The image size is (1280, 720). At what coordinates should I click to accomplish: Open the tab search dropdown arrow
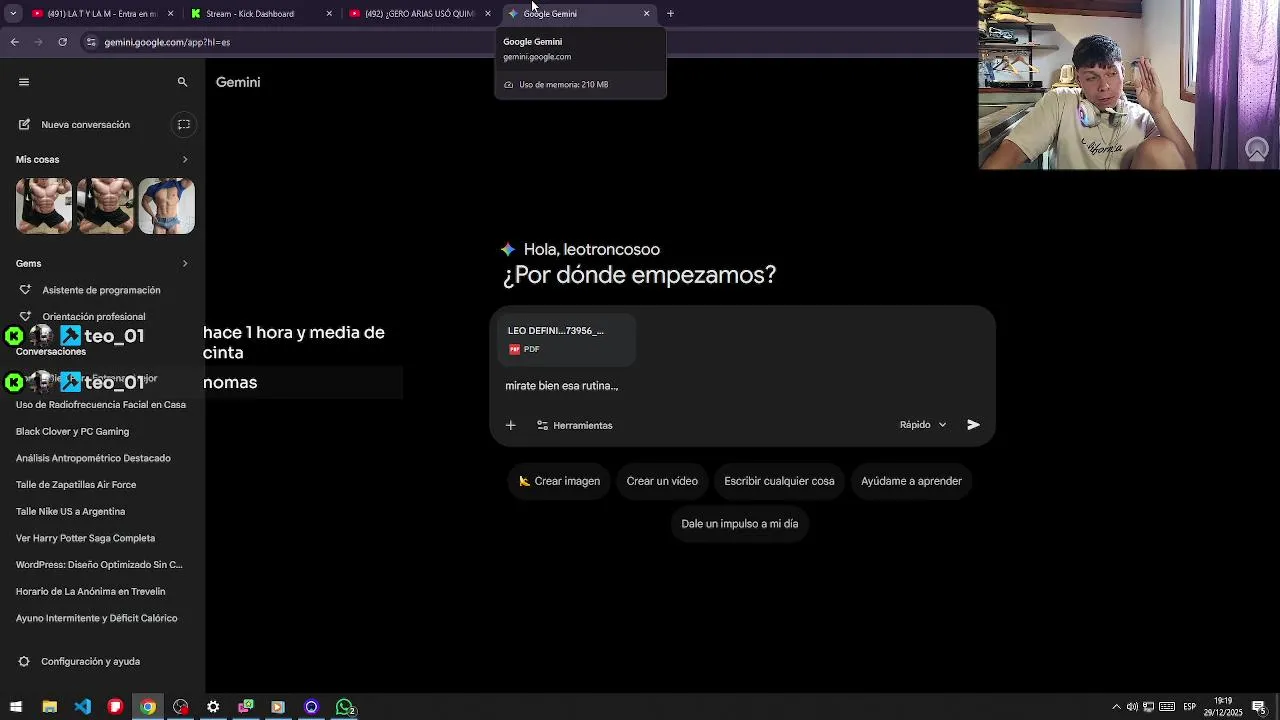13,13
